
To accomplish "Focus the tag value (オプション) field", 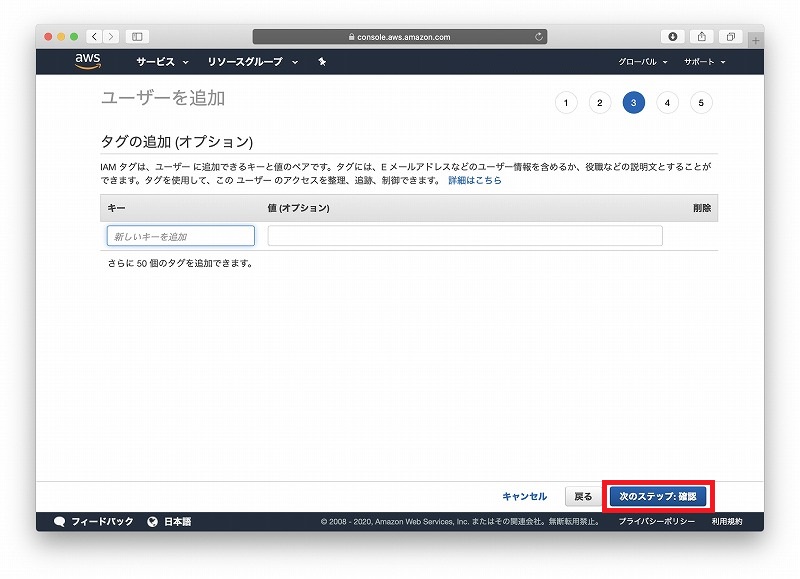I will click(465, 236).
